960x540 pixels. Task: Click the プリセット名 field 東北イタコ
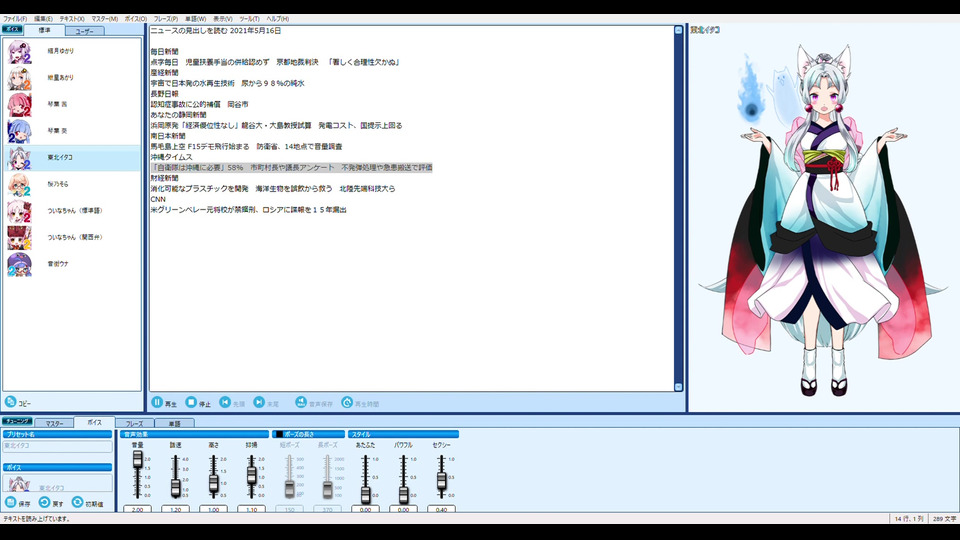point(58,446)
